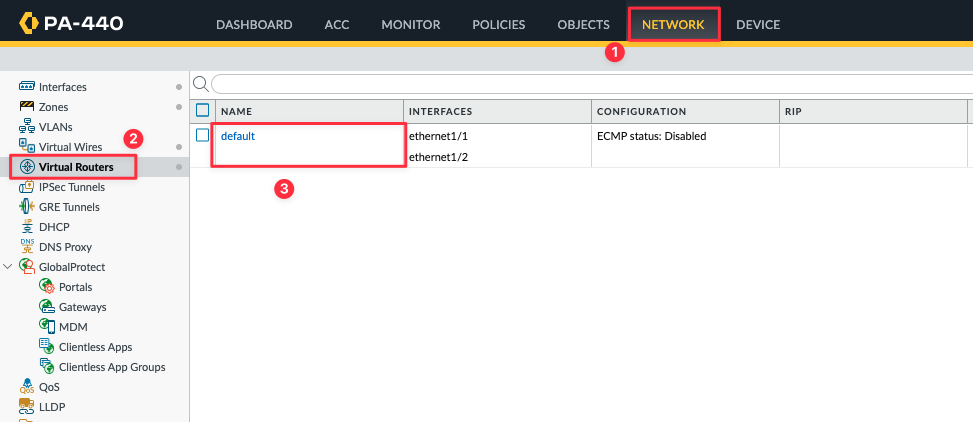Open the MONITOR tab
The width and height of the screenshot is (973, 422).
click(411, 25)
